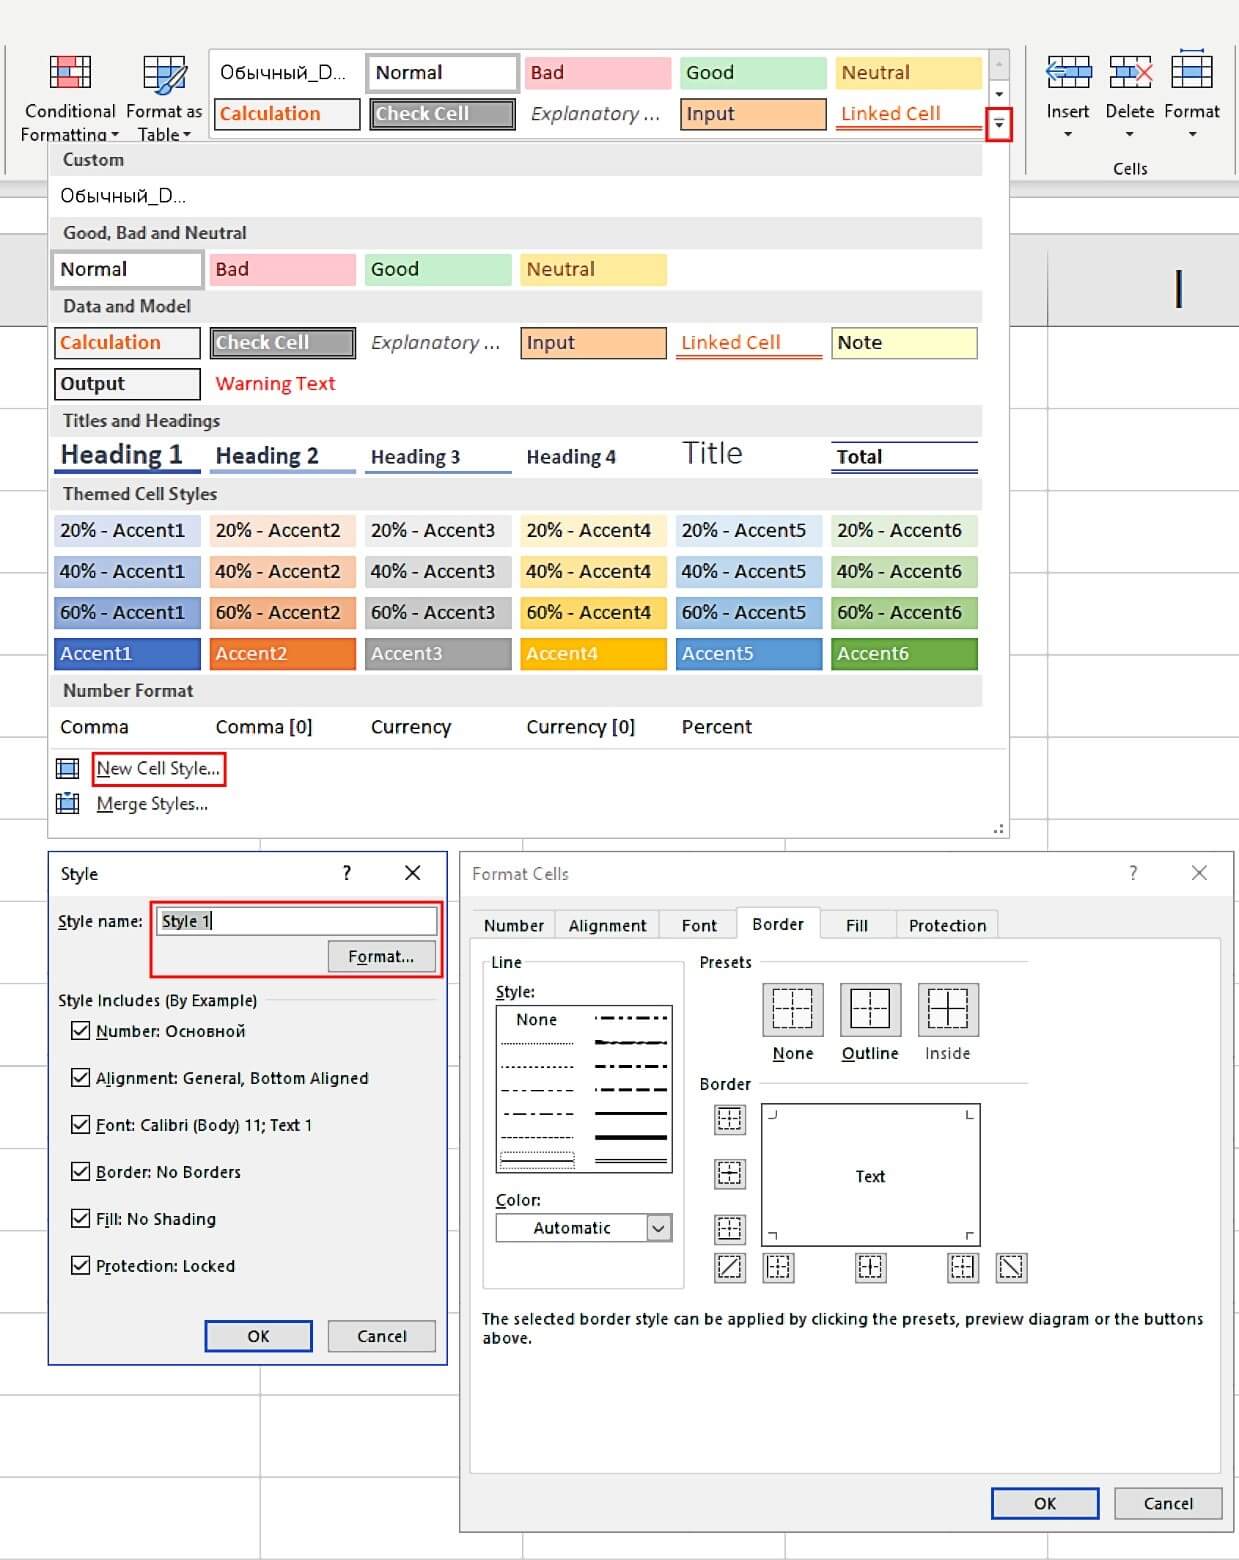Open Format as Table gallery
The width and height of the screenshot is (1239, 1560).
(164, 98)
